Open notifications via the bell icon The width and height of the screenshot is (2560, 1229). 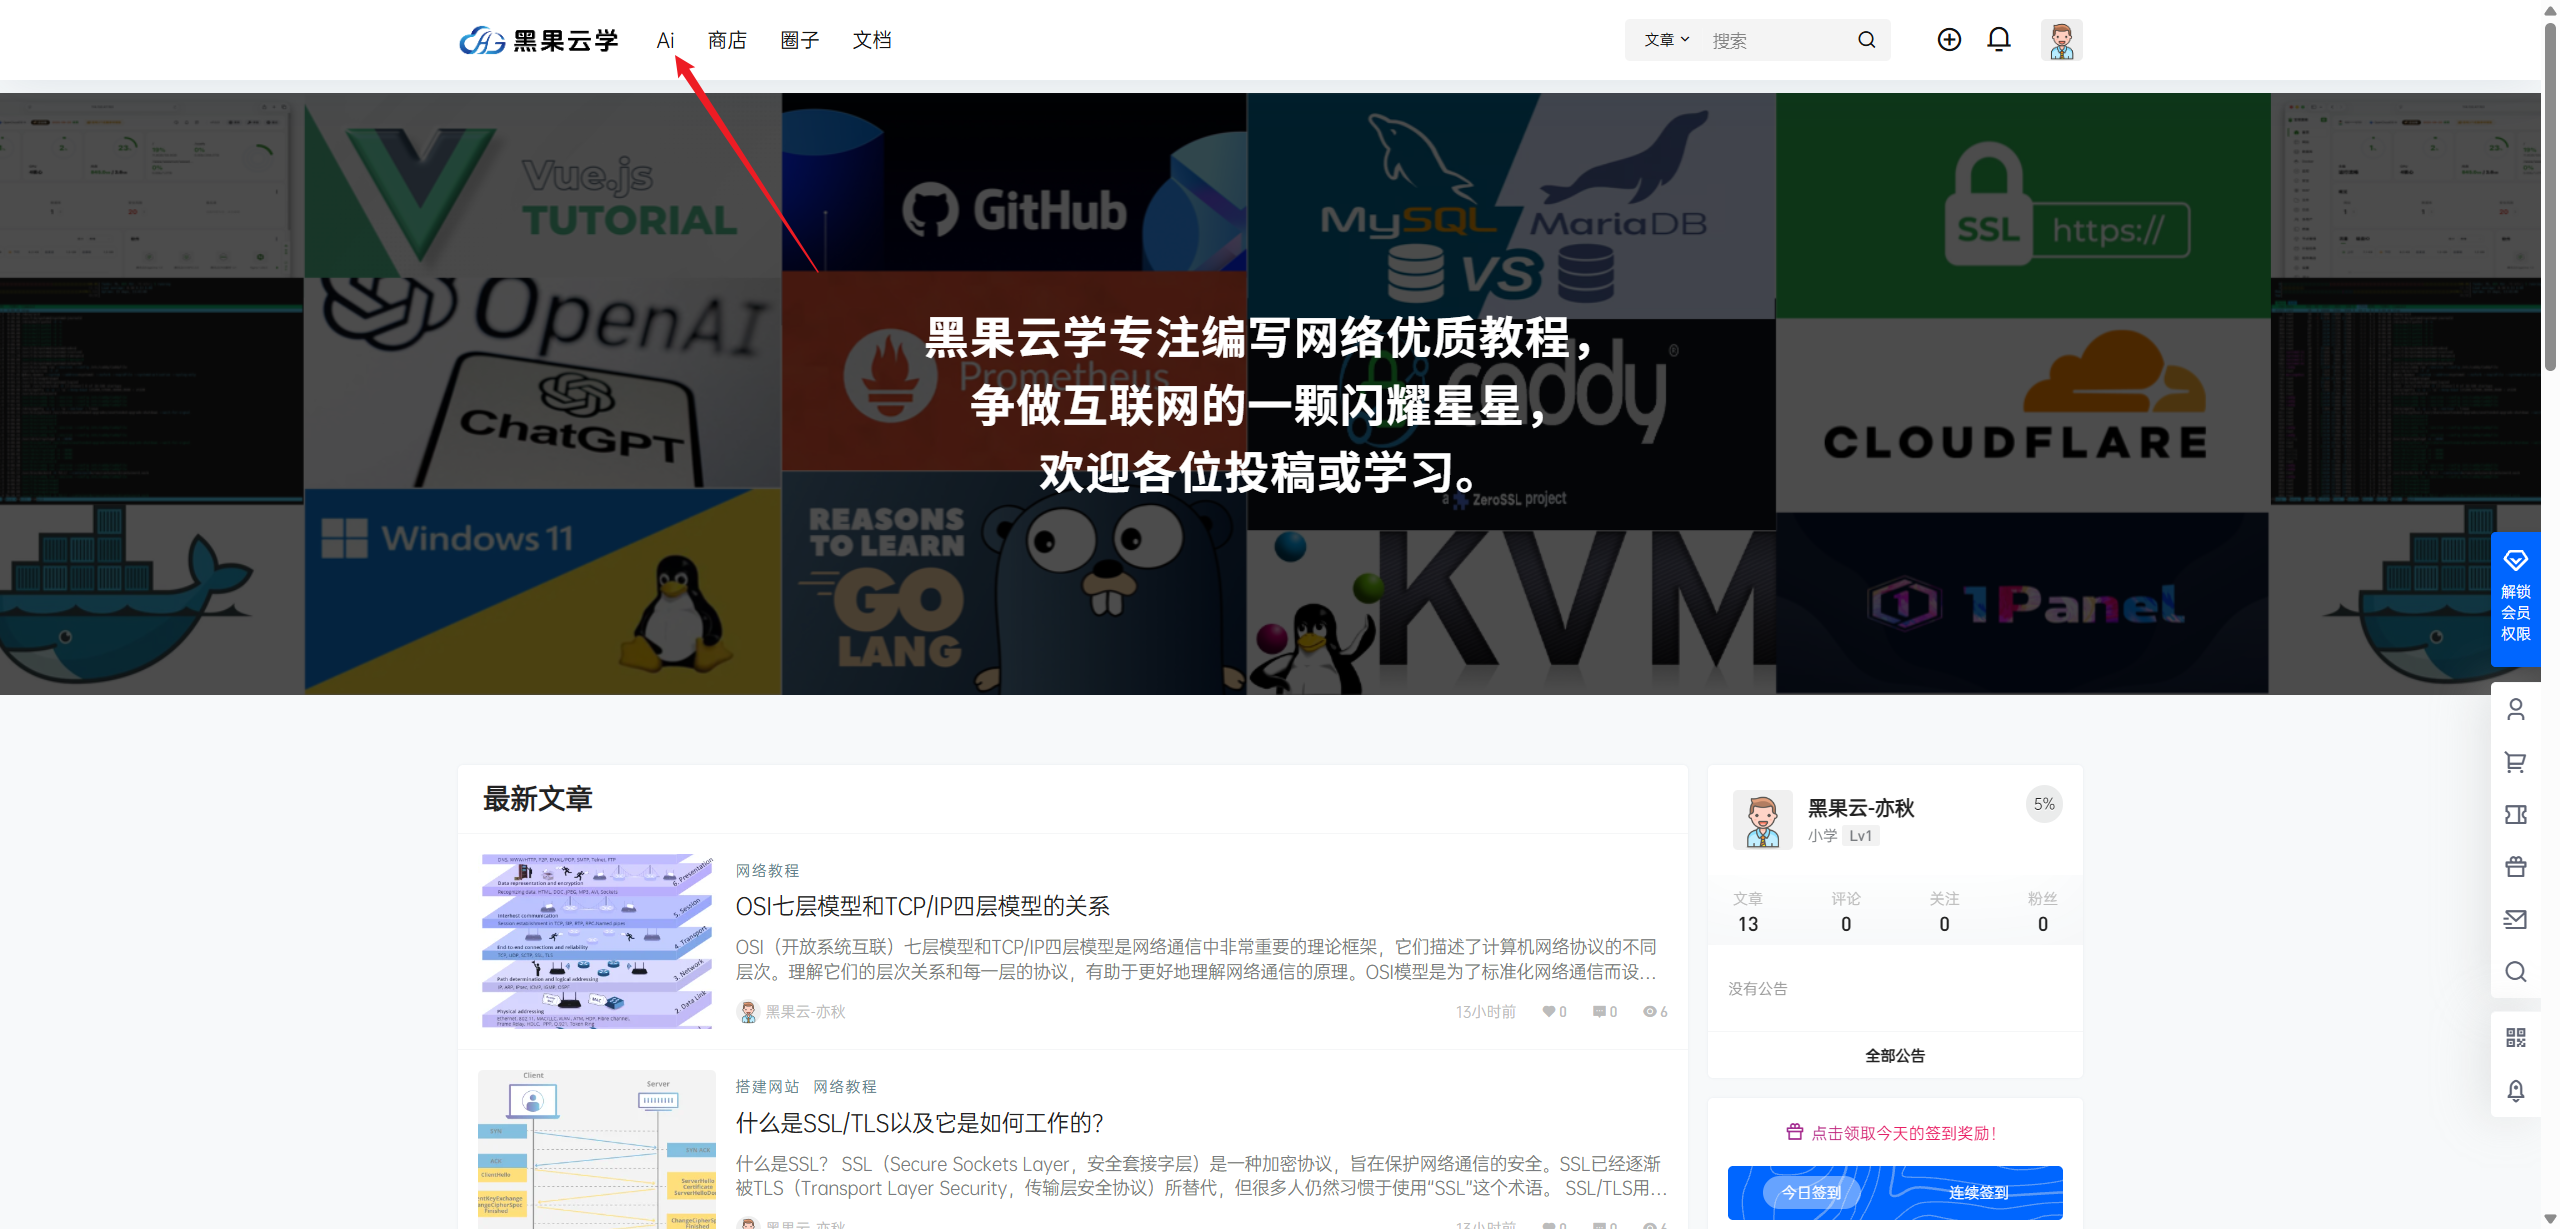(1999, 39)
